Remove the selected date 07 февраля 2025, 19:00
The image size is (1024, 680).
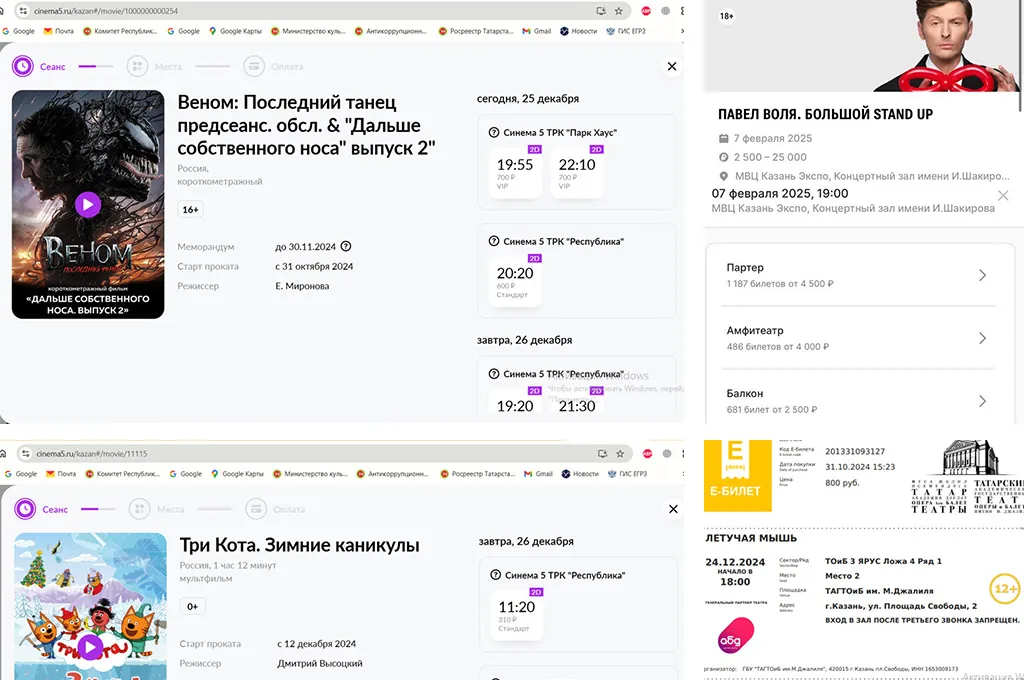1003,195
